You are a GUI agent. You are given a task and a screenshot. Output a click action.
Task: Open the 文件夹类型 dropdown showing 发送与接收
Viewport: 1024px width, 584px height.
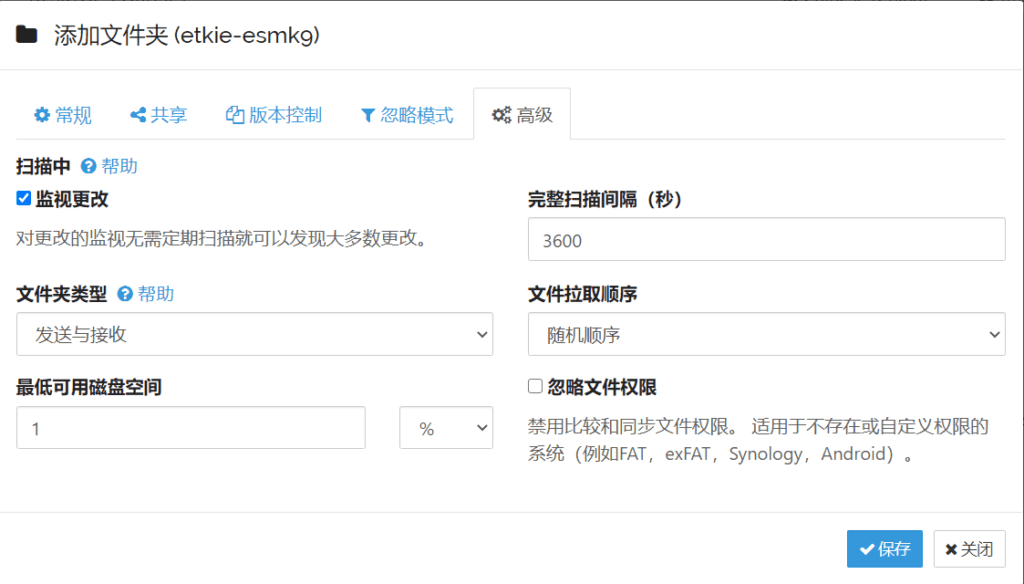tap(254, 334)
